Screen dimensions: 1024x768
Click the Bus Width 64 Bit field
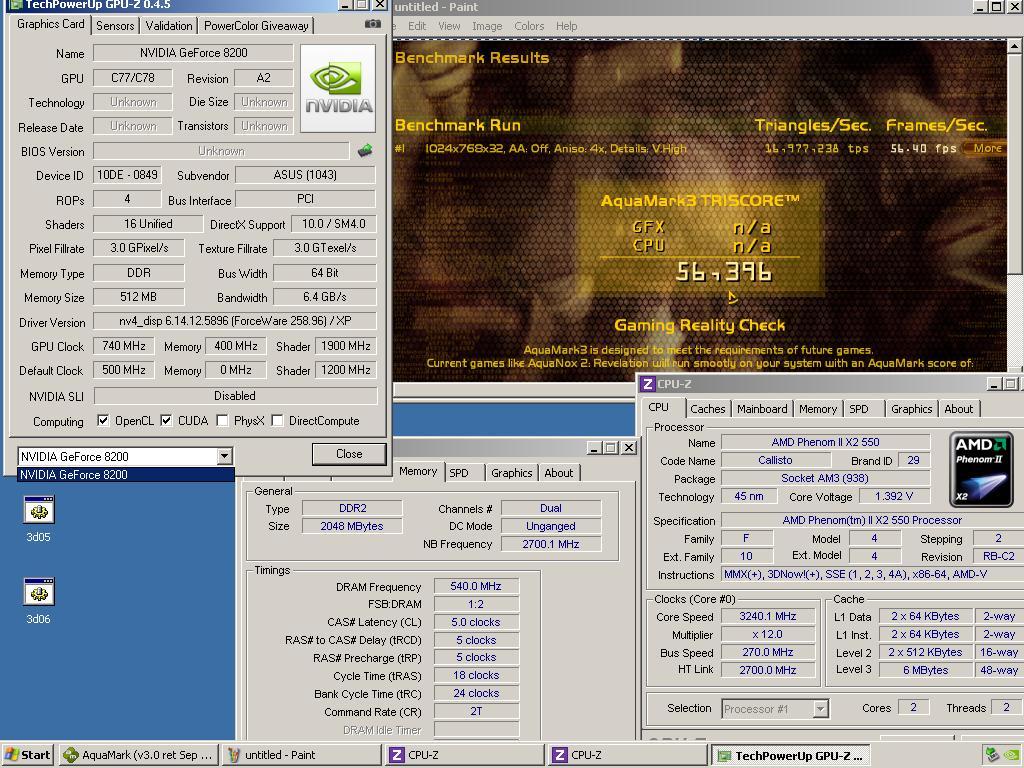[325, 272]
